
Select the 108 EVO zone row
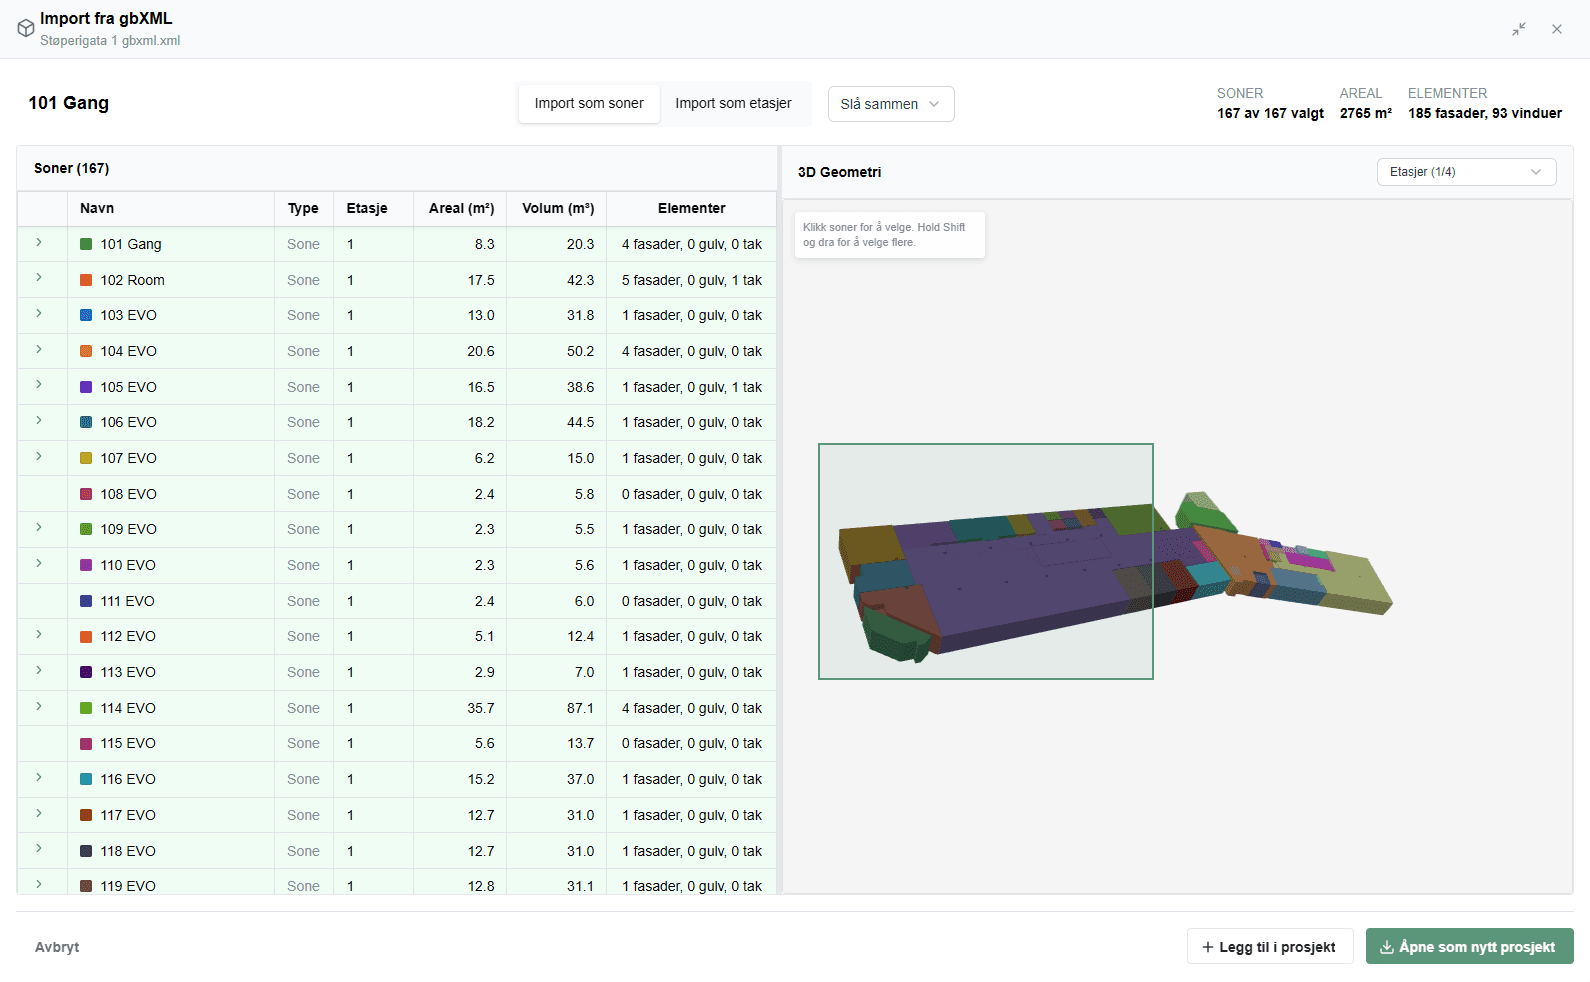pos(397,494)
